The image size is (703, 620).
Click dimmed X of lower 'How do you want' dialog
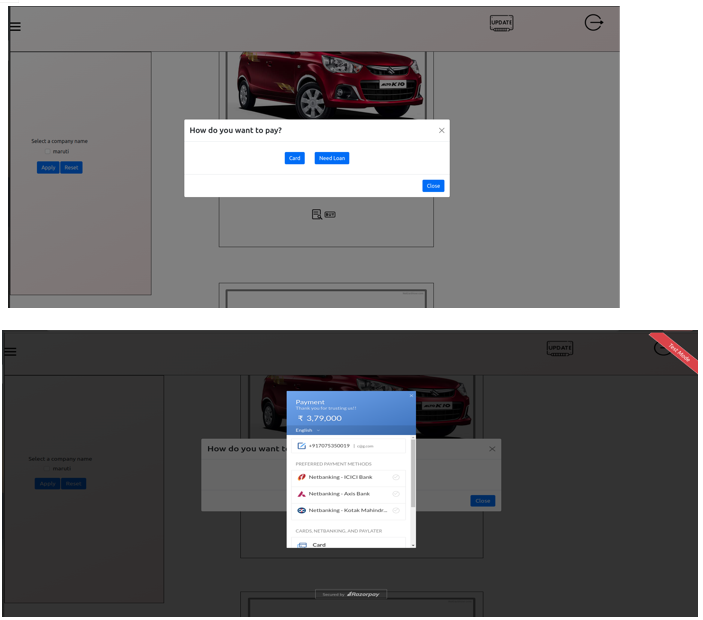coord(492,449)
